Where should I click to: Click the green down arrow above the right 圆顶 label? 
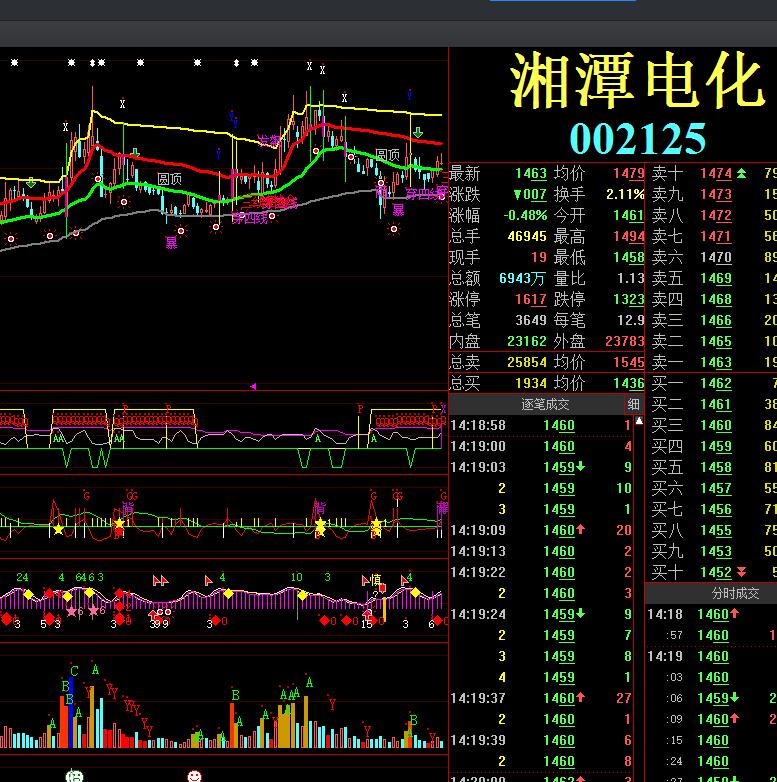[x=418, y=132]
